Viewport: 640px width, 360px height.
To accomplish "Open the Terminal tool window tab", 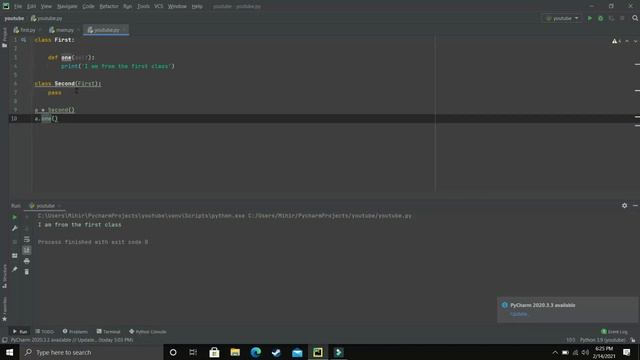I will point(109,331).
